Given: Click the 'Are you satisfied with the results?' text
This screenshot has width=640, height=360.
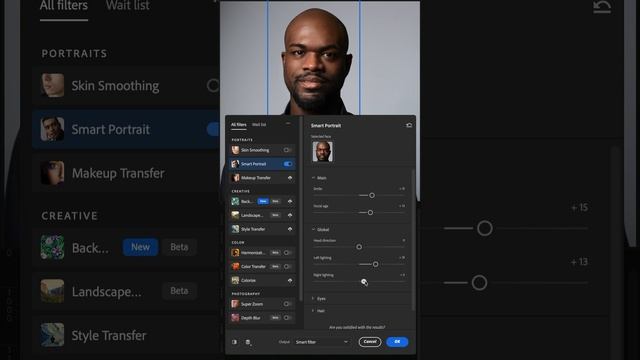Looking at the screenshot, I should tap(357, 327).
